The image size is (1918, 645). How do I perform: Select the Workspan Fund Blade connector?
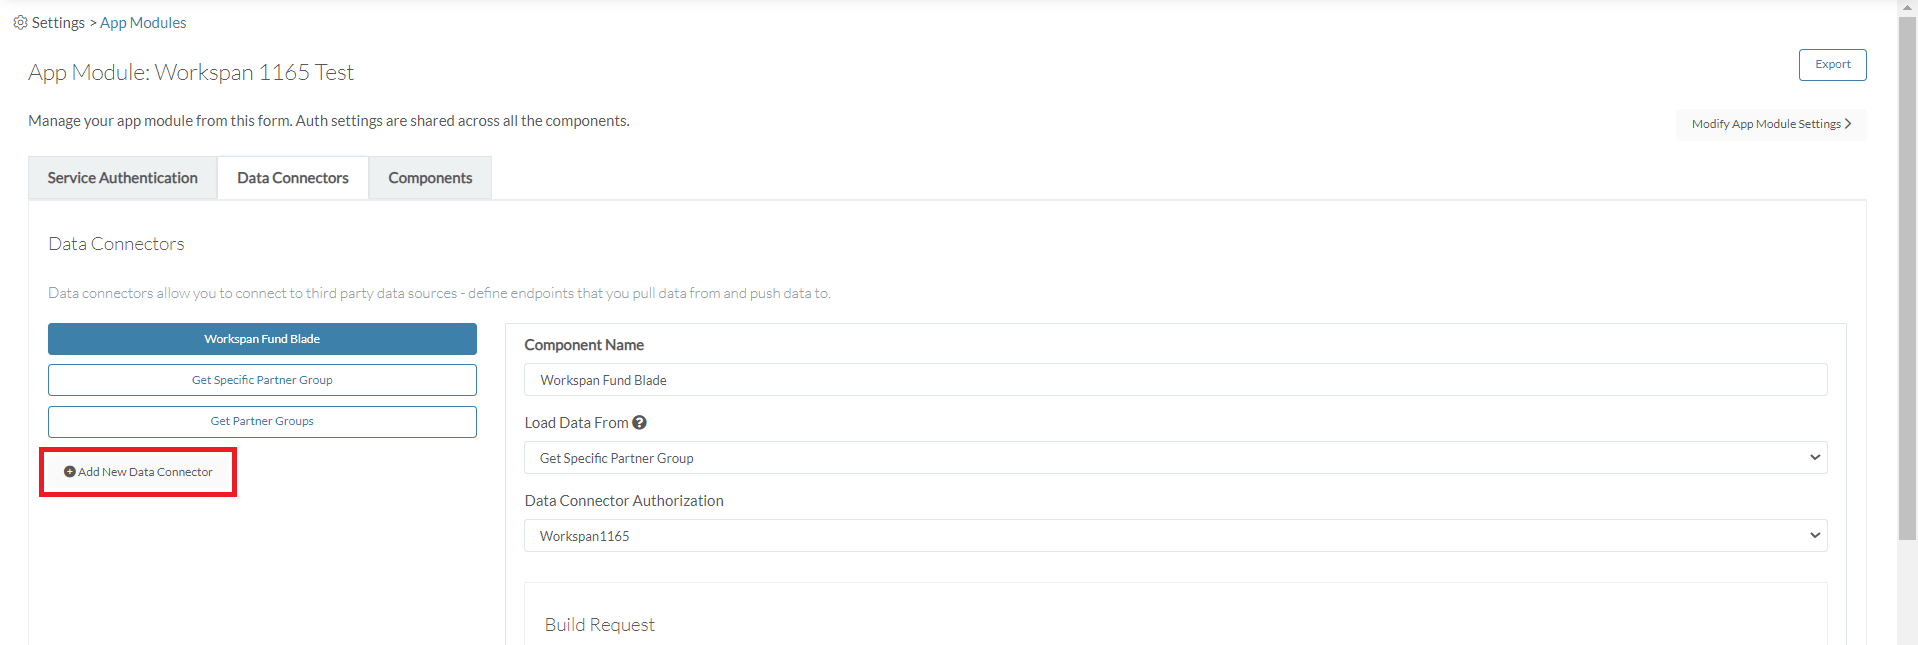point(262,339)
